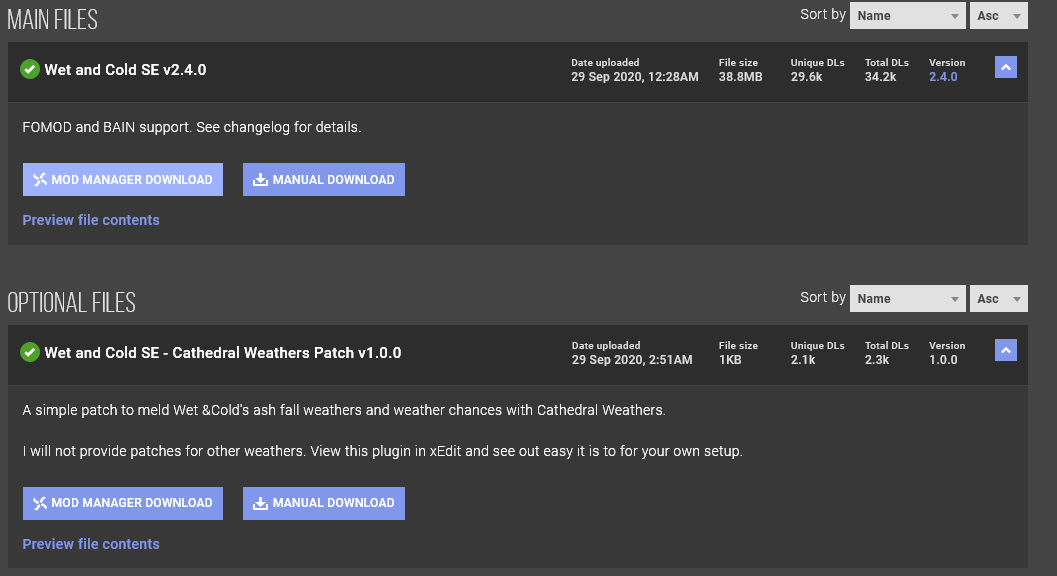This screenshot has height=576, width=1057.
Task: Start Mod Manager Download for Cathedral Weathers Patch
Action: tap(123, 503)
